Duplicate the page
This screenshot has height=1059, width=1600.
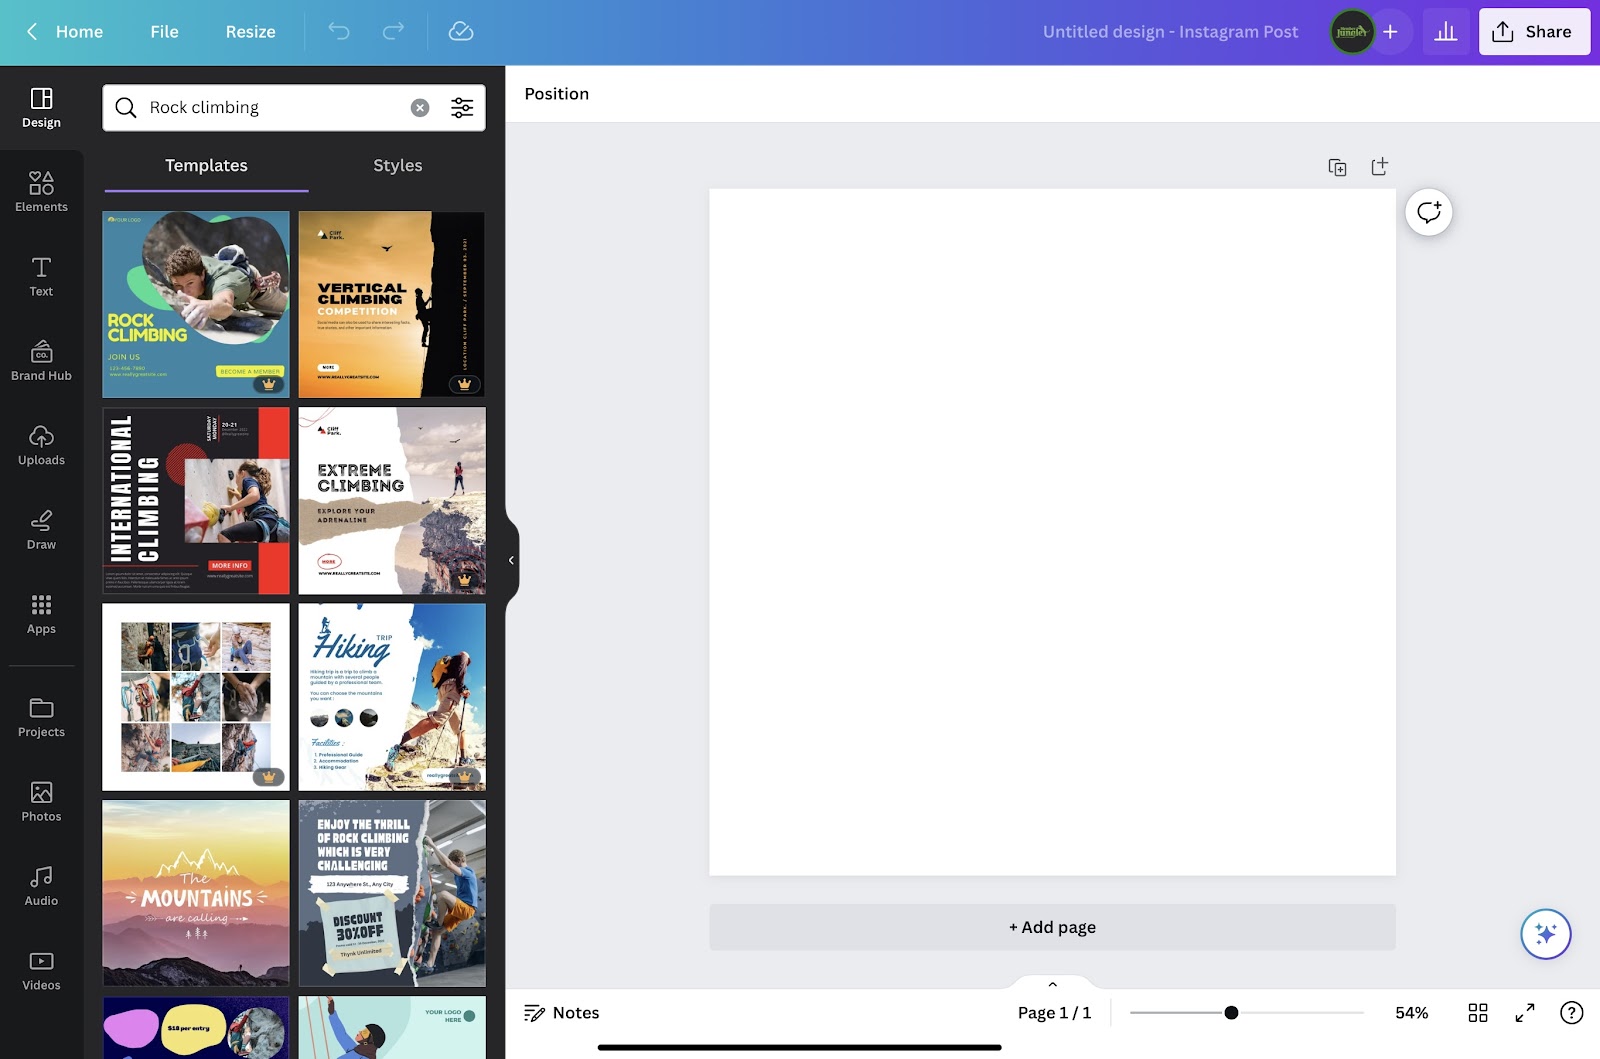click(1337, 167)
